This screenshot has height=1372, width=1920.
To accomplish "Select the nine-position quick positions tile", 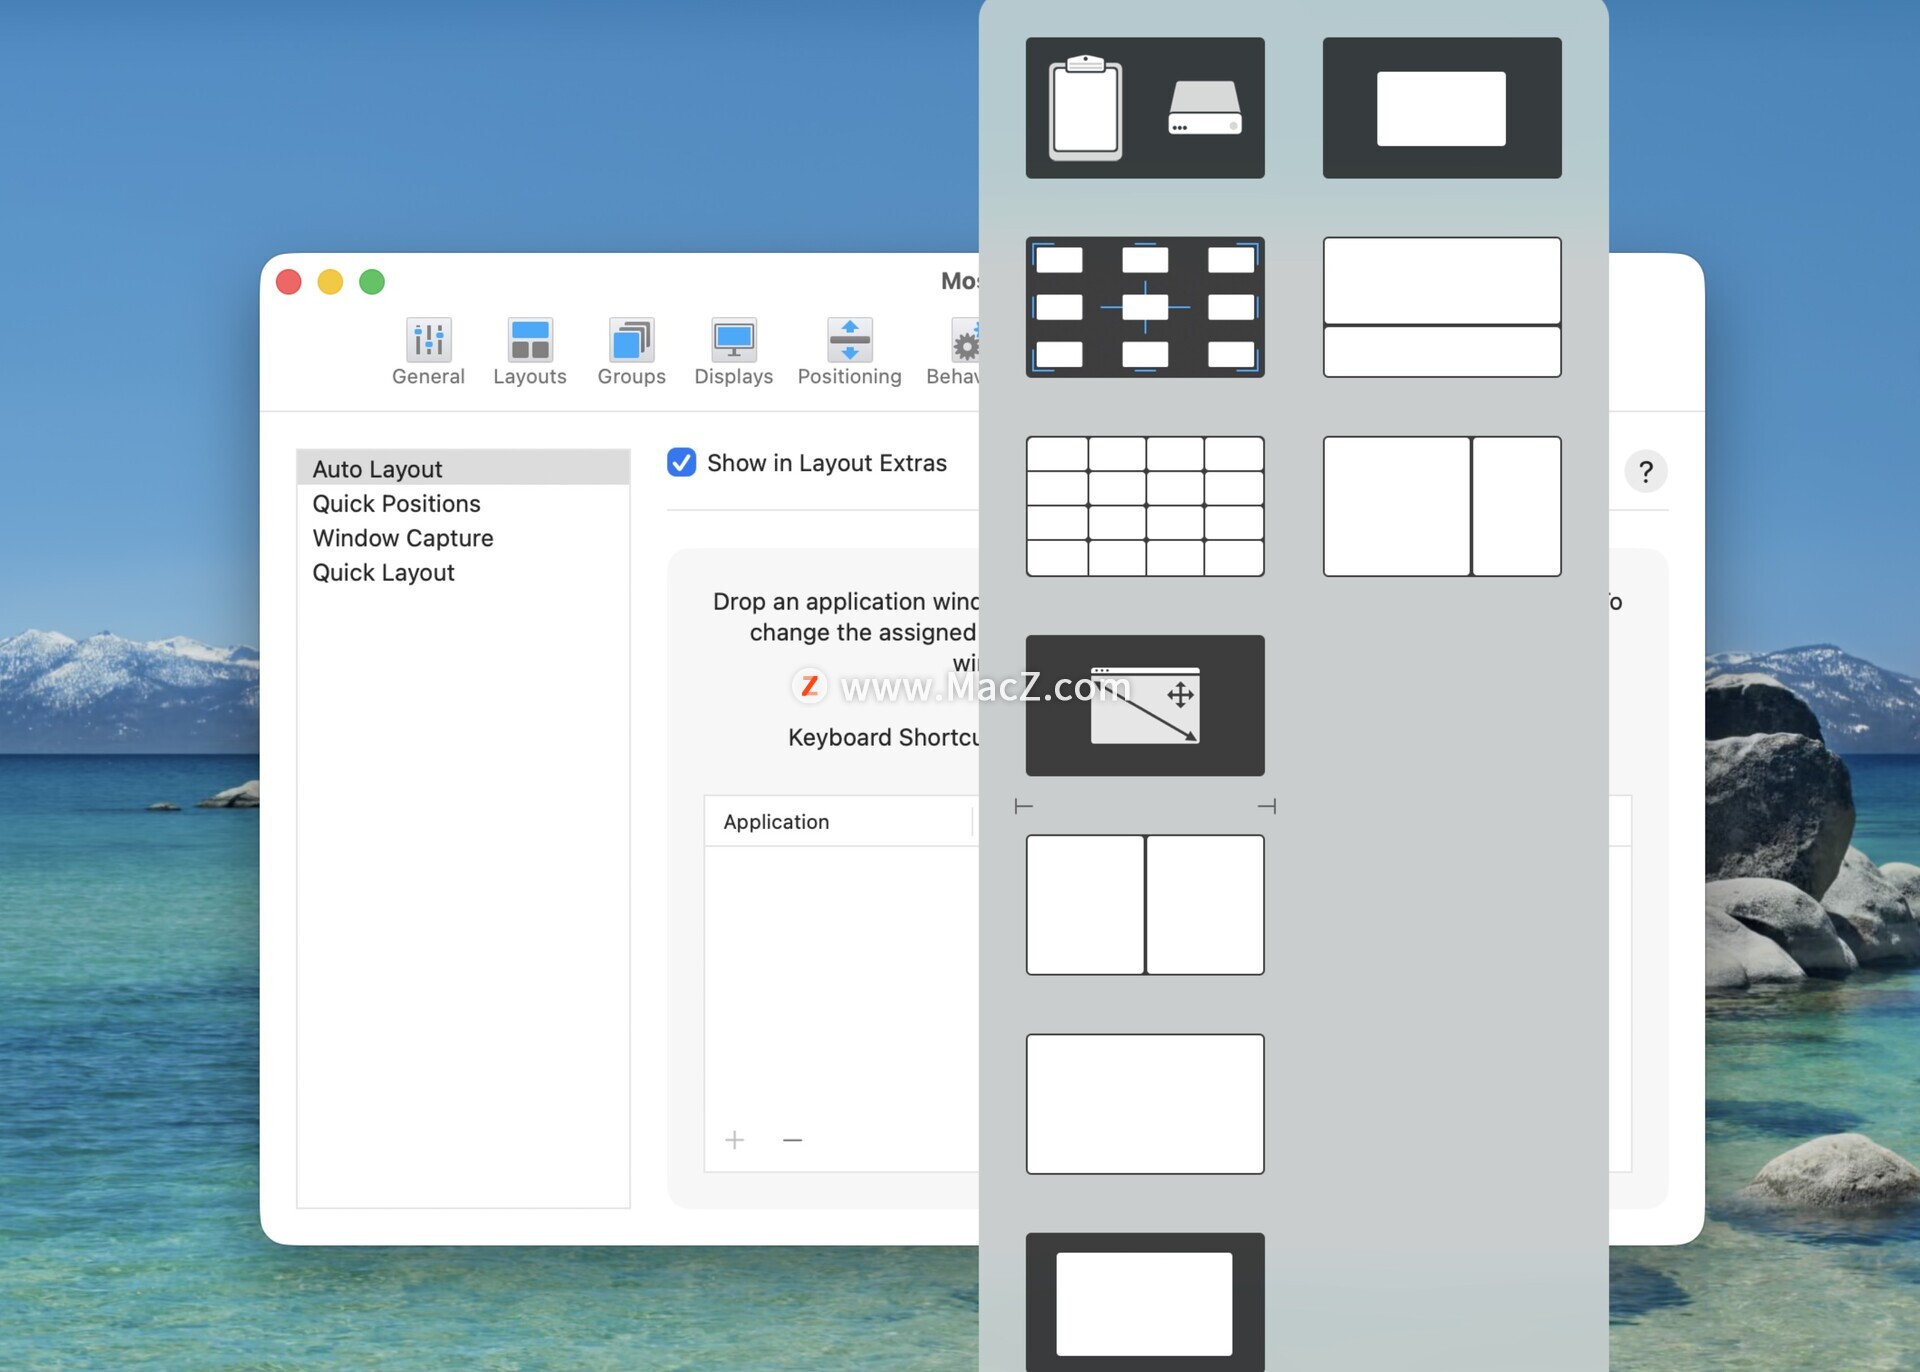I will pyautogui.click(x=1144, y=307).
